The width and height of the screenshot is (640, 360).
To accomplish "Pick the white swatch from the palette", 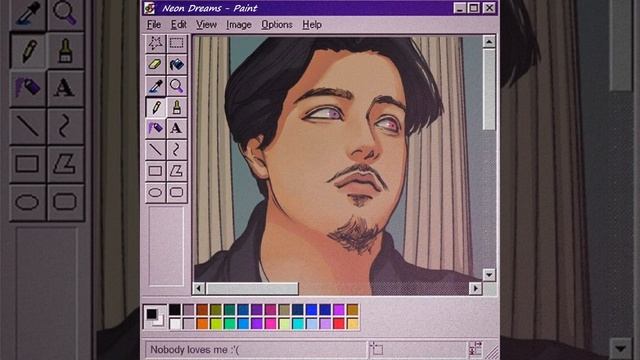I will coord(175,324).
